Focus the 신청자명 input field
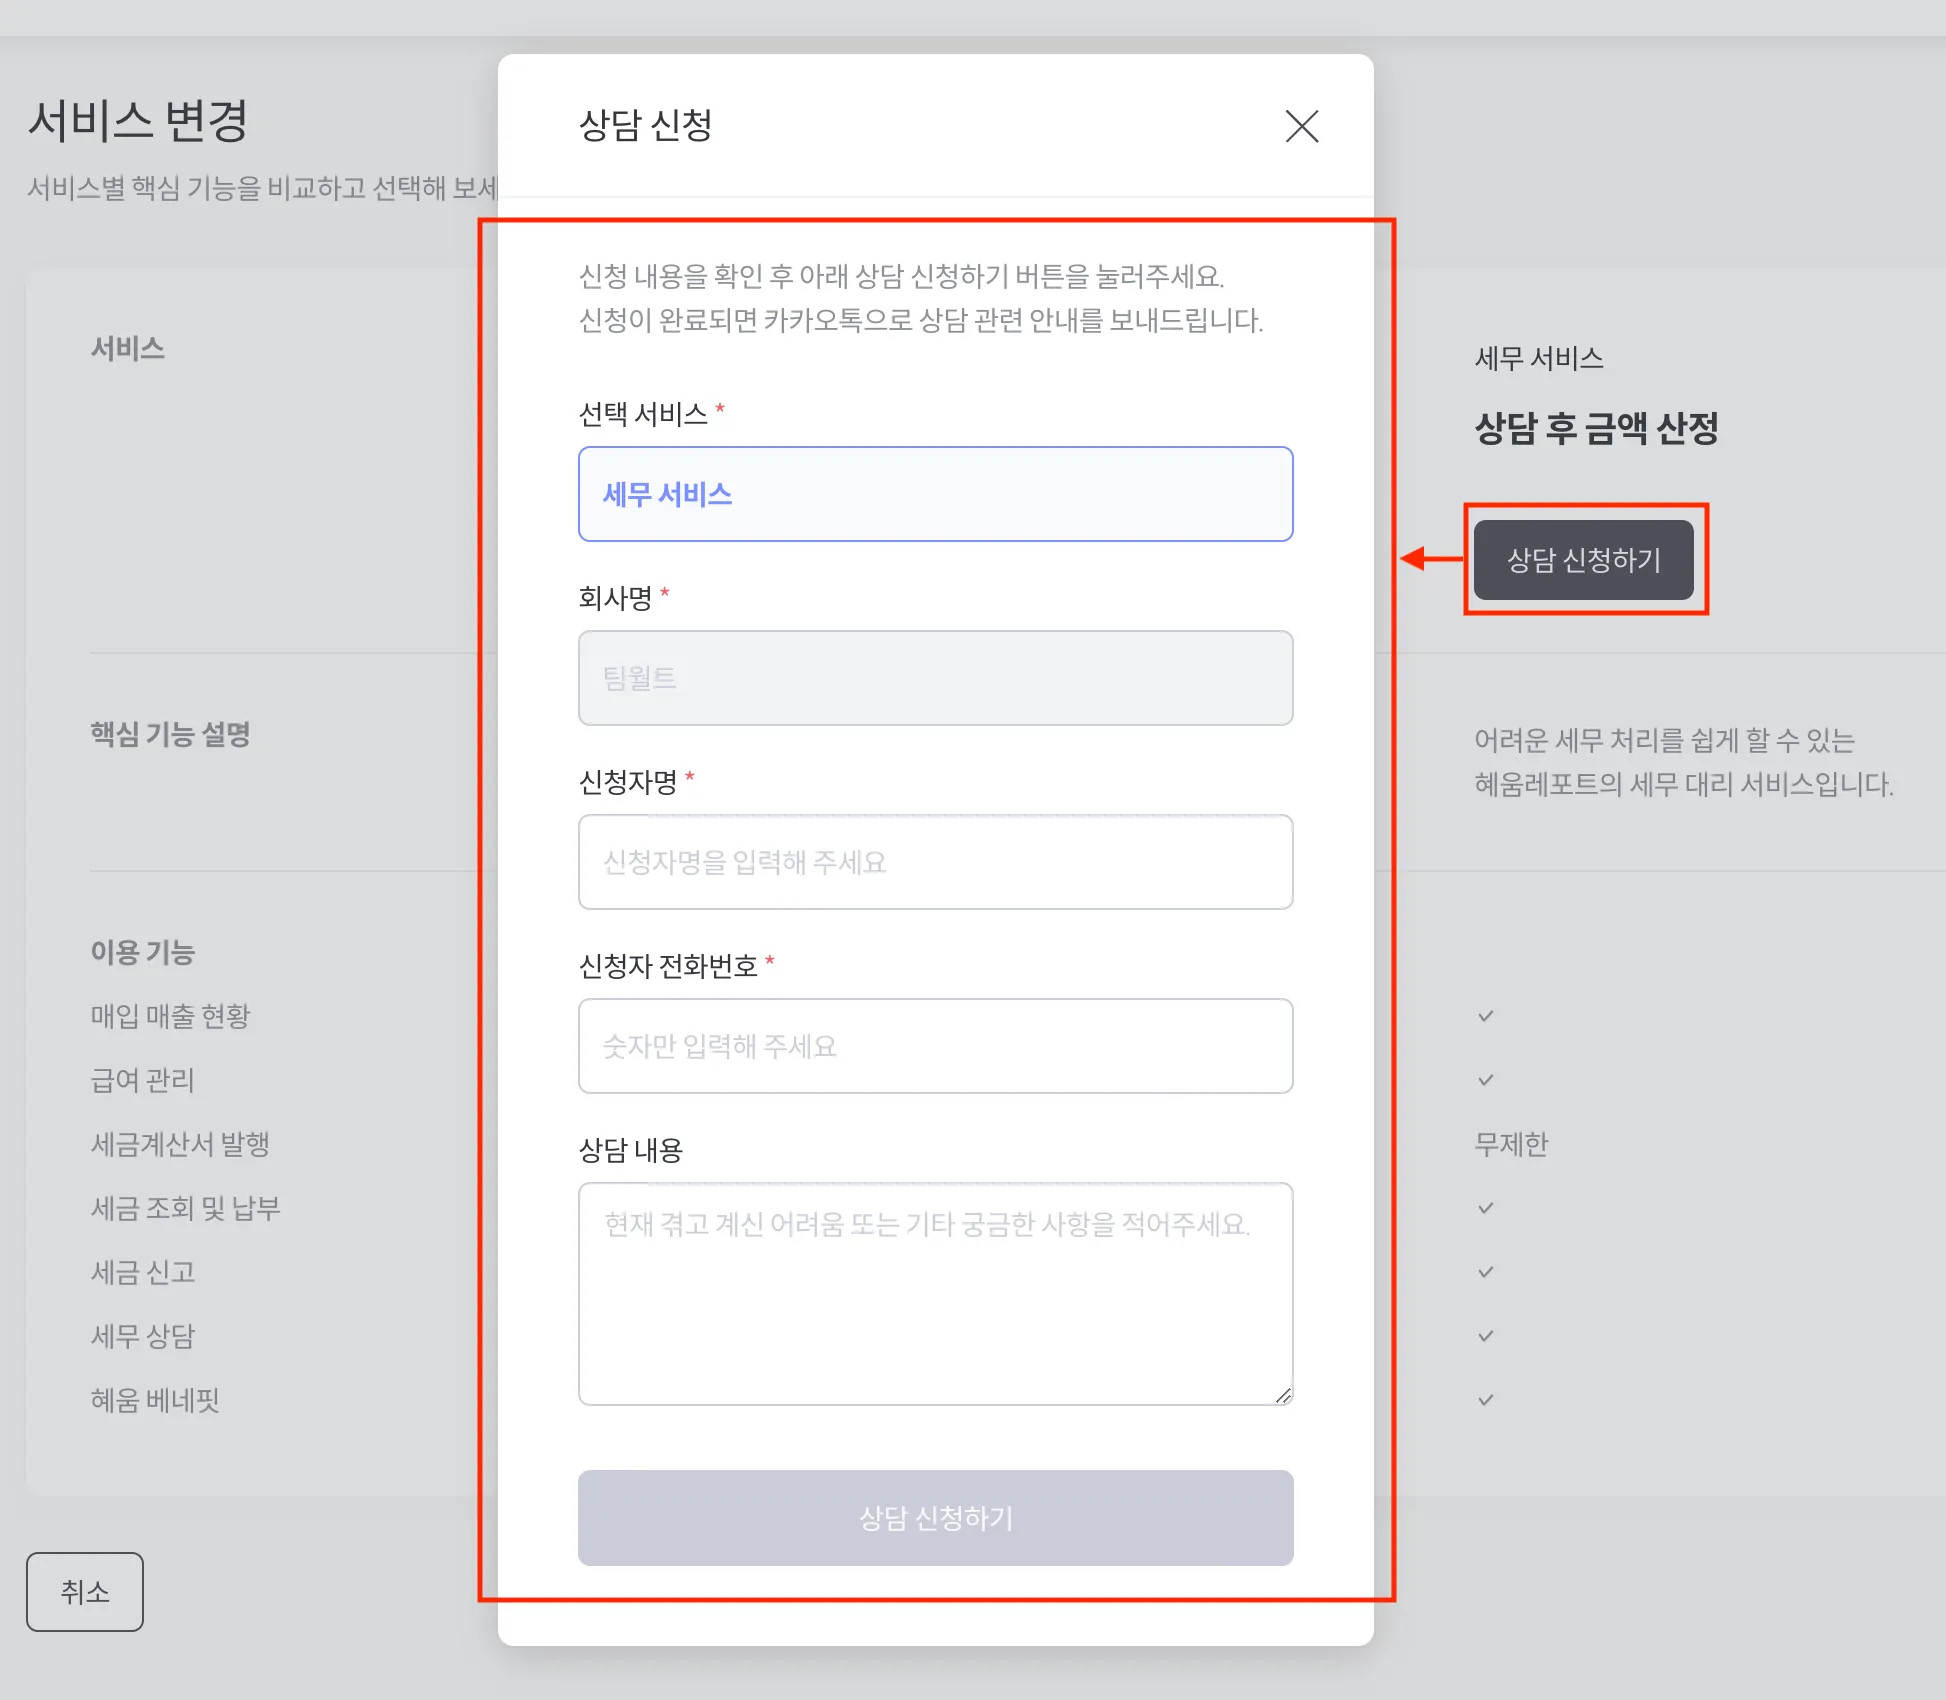This screenshot has width=1946, height=1700. tap(935, 862)
